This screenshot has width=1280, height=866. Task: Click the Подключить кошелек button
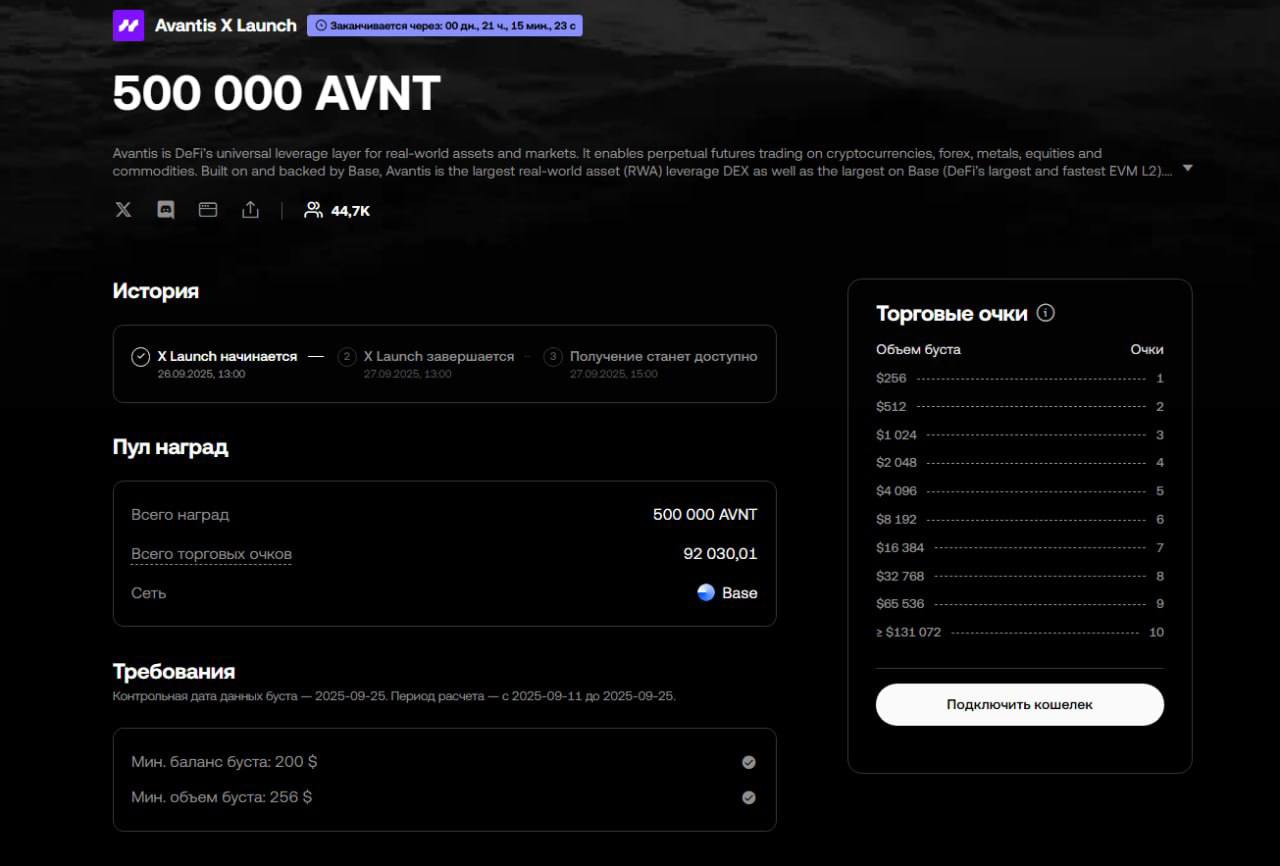tap(1019, 704)
